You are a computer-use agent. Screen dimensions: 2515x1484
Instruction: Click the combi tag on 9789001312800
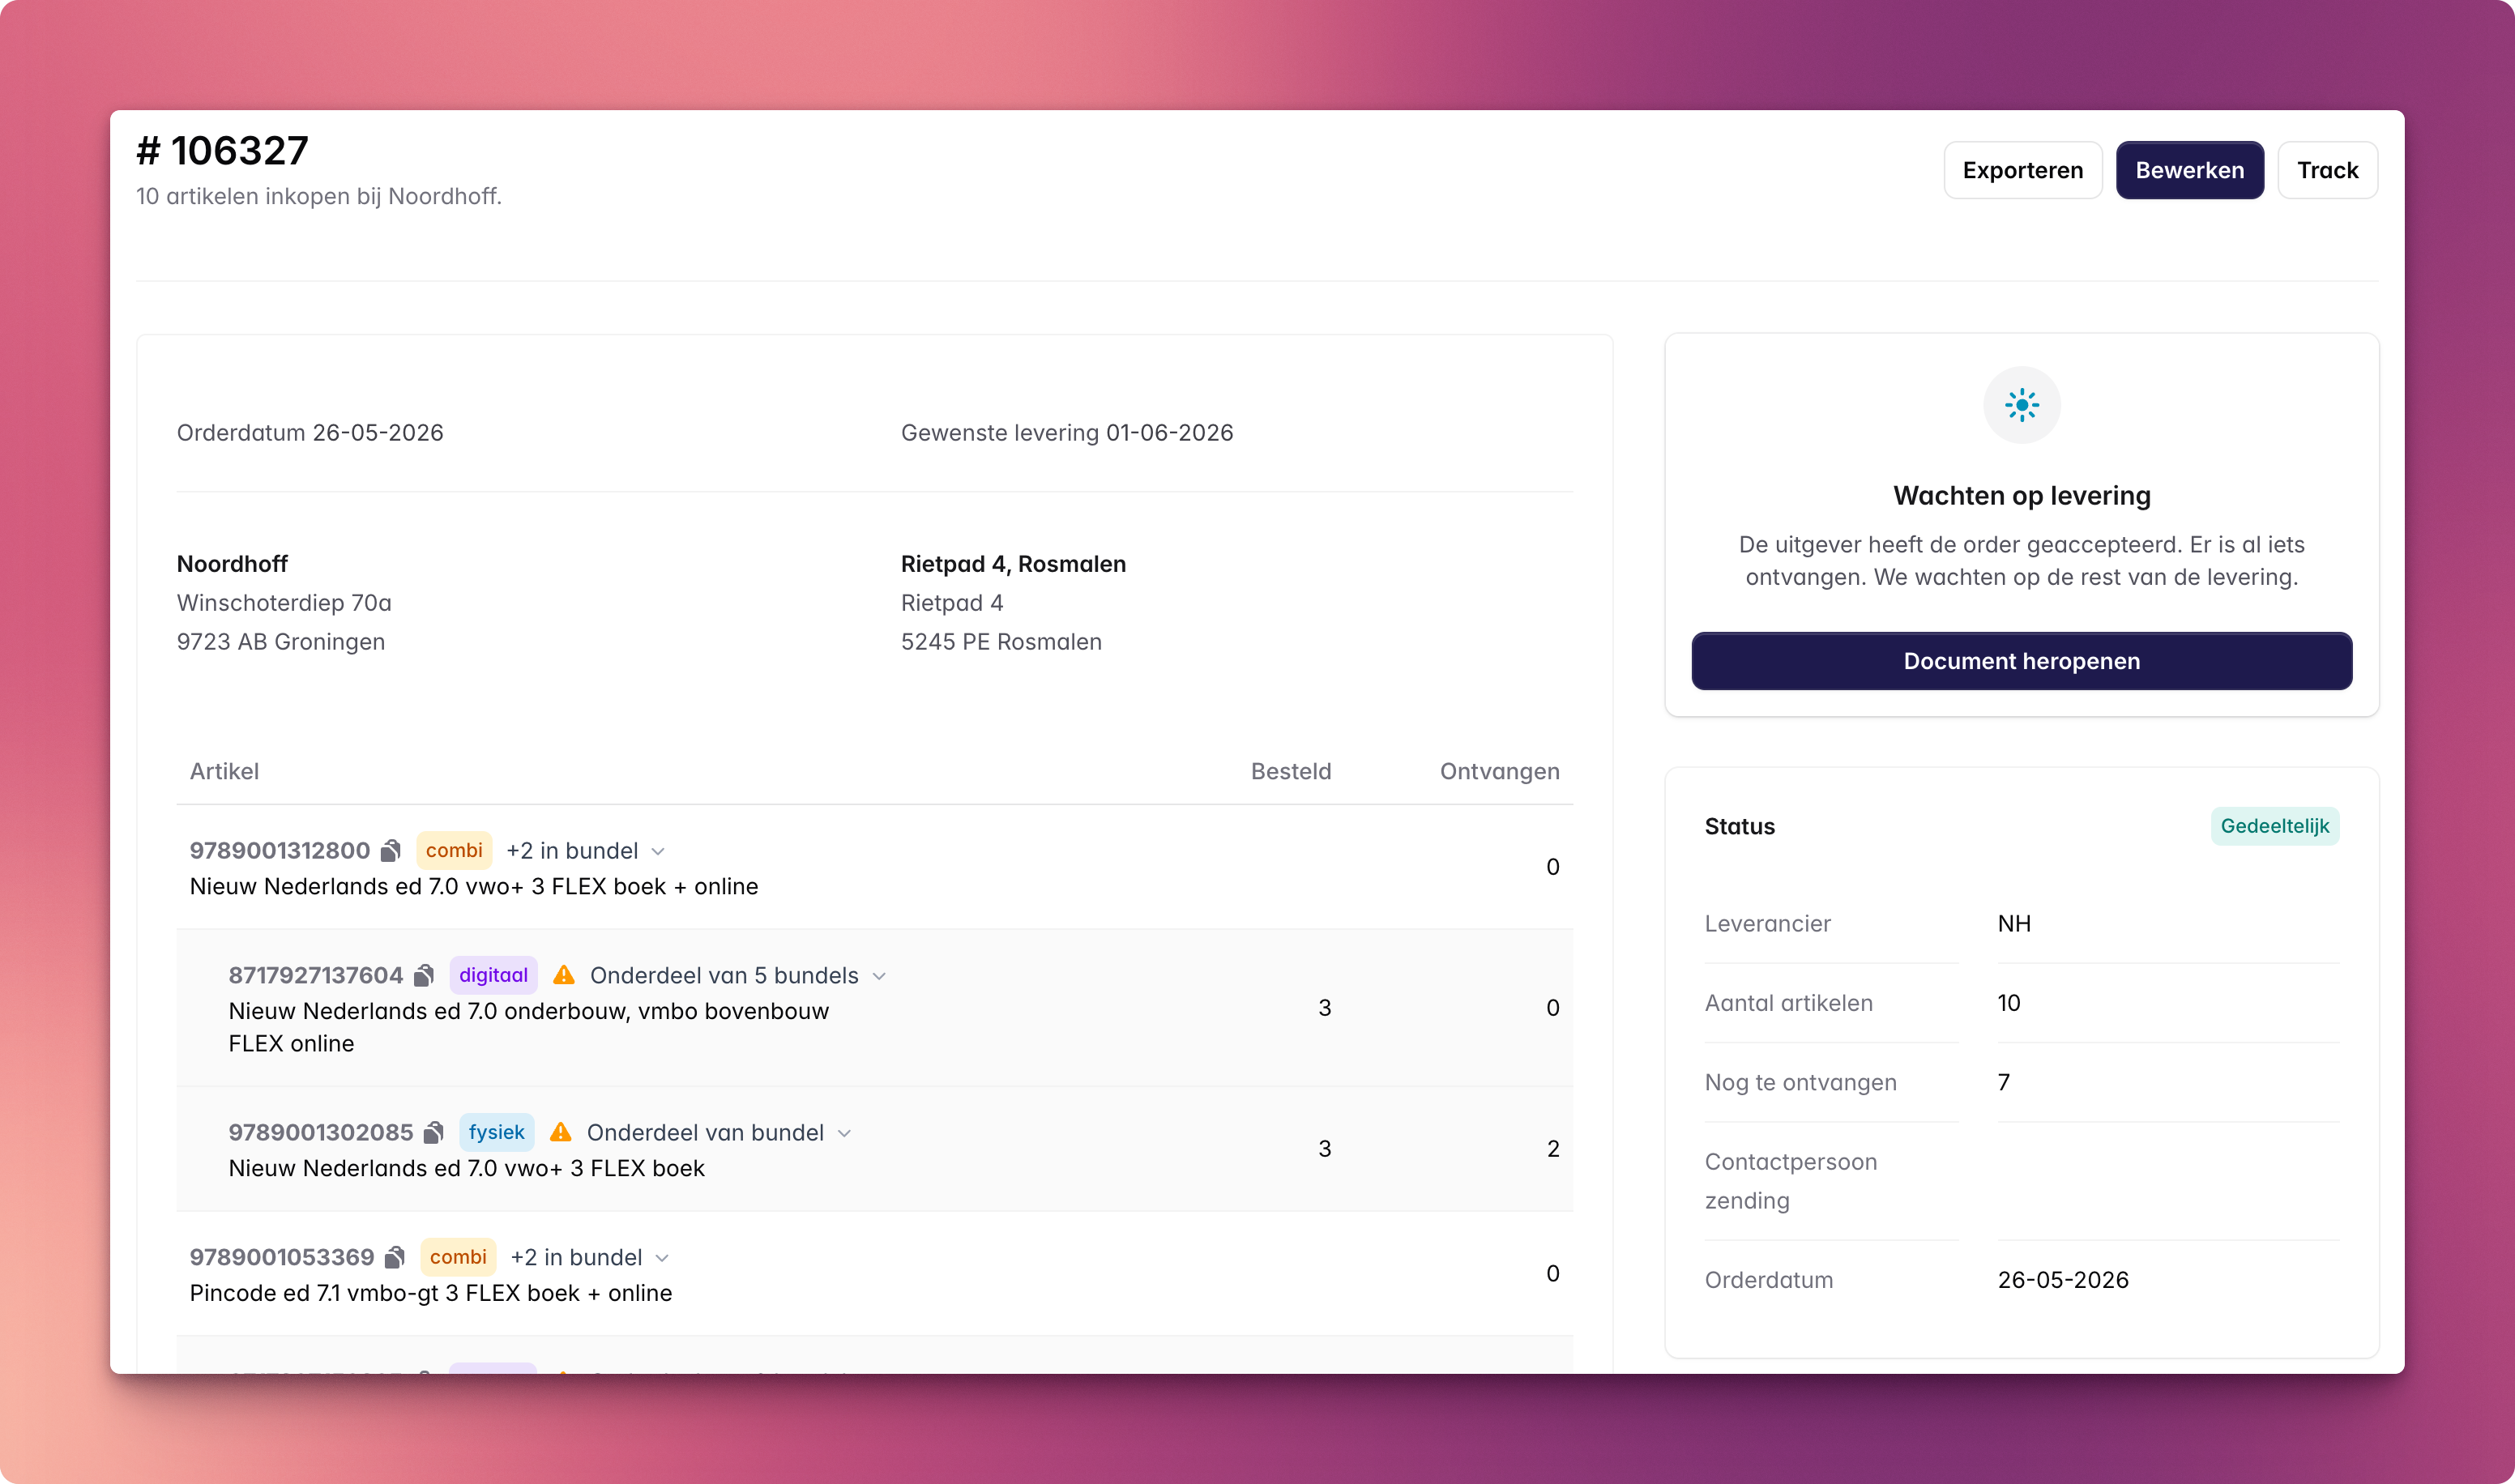click(x=454, y=850)
